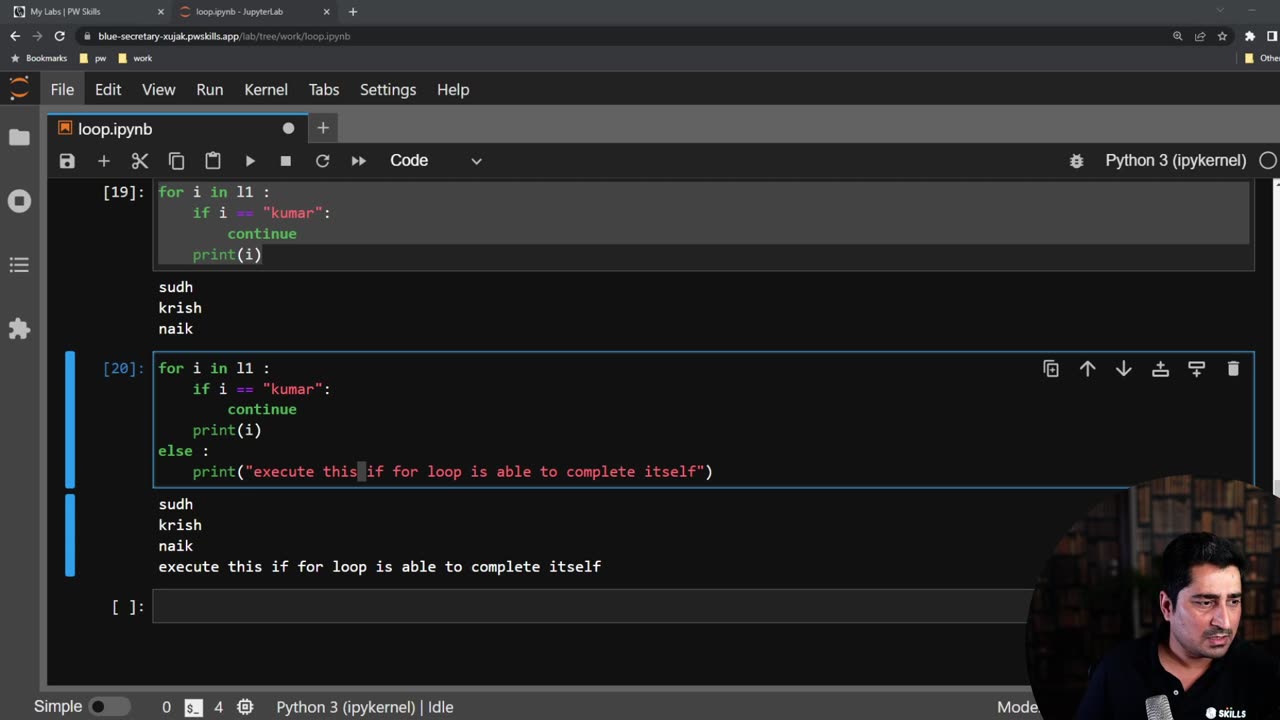Share this page icon in address bar
The width and height of the screenshot is (1280, 720).
coord(1200,36)
